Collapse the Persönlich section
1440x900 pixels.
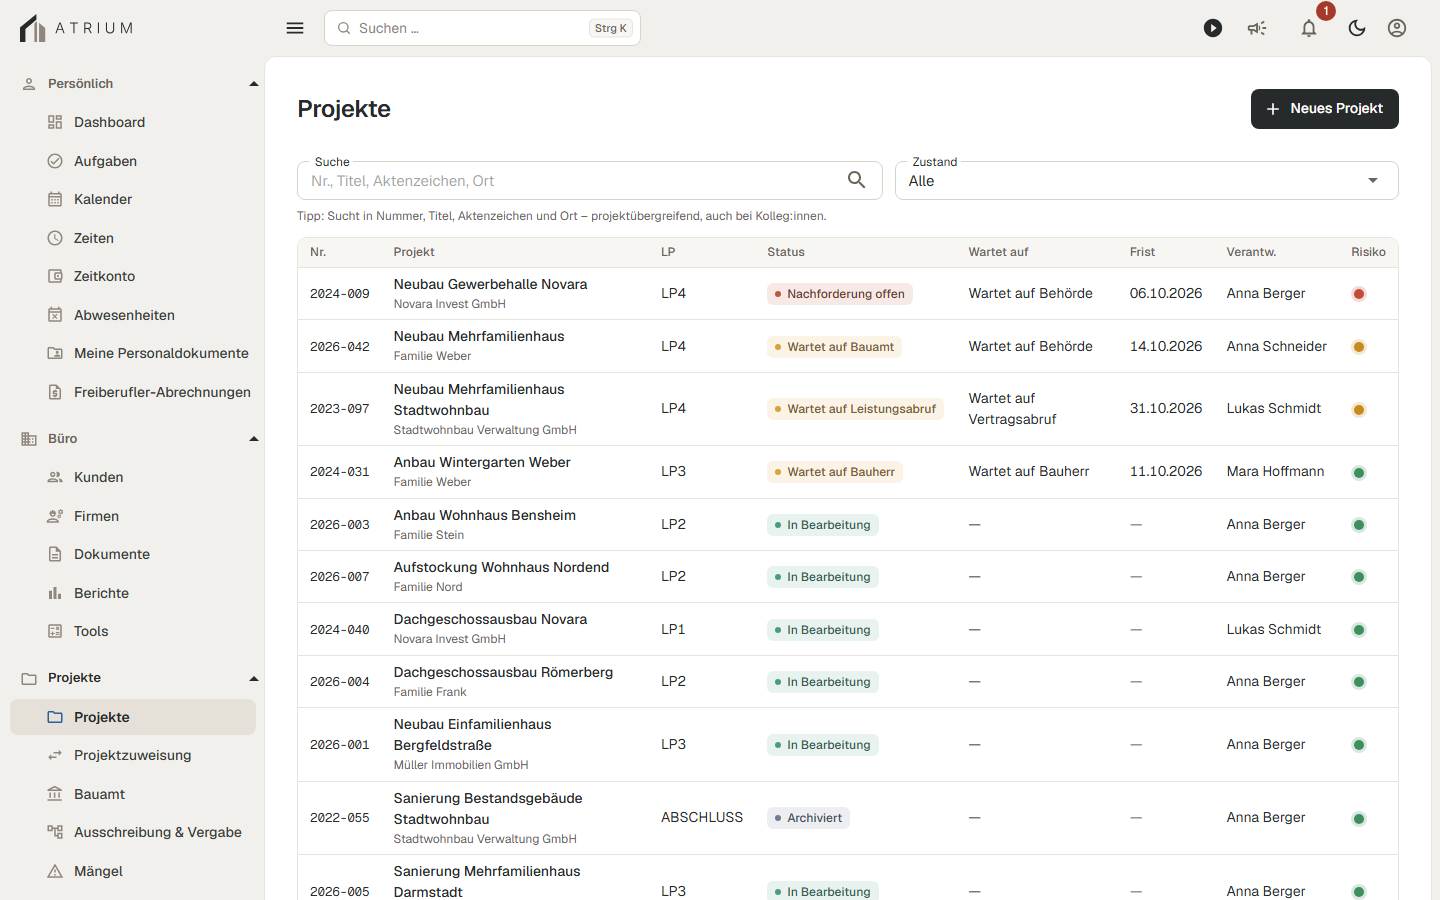[254, 84]
